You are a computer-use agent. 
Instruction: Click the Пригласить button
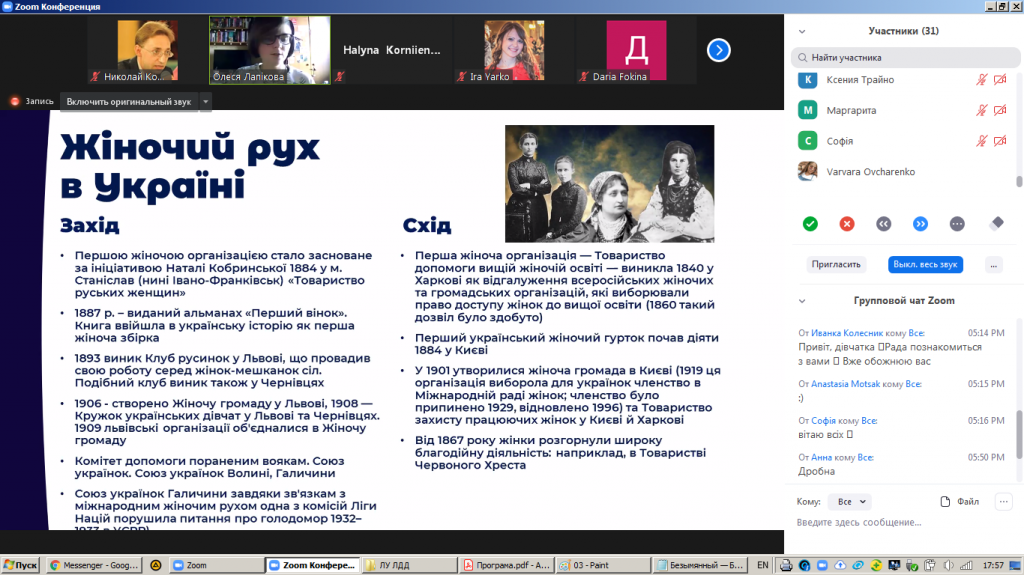coord(836,265)
